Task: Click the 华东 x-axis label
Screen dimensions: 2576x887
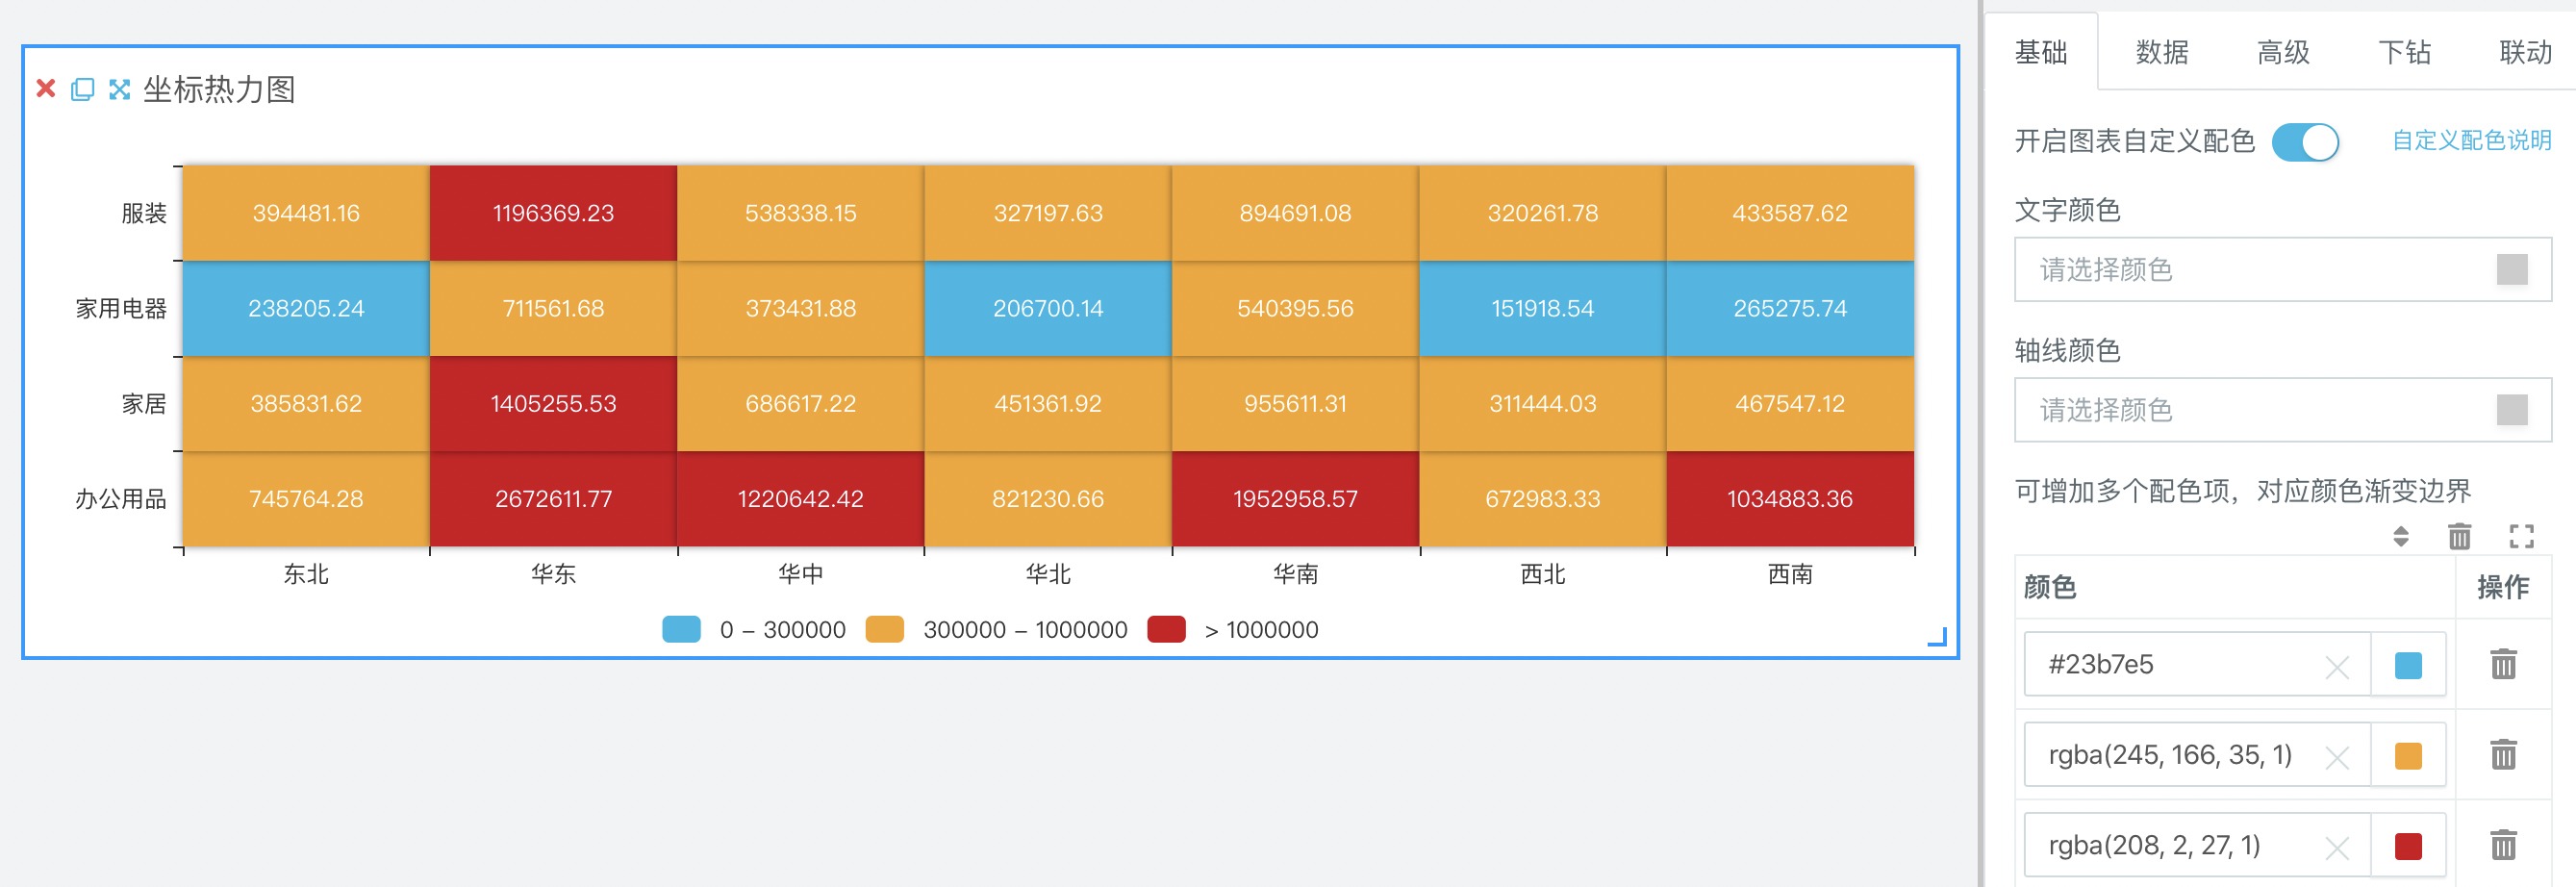Action: click(553, 574)
